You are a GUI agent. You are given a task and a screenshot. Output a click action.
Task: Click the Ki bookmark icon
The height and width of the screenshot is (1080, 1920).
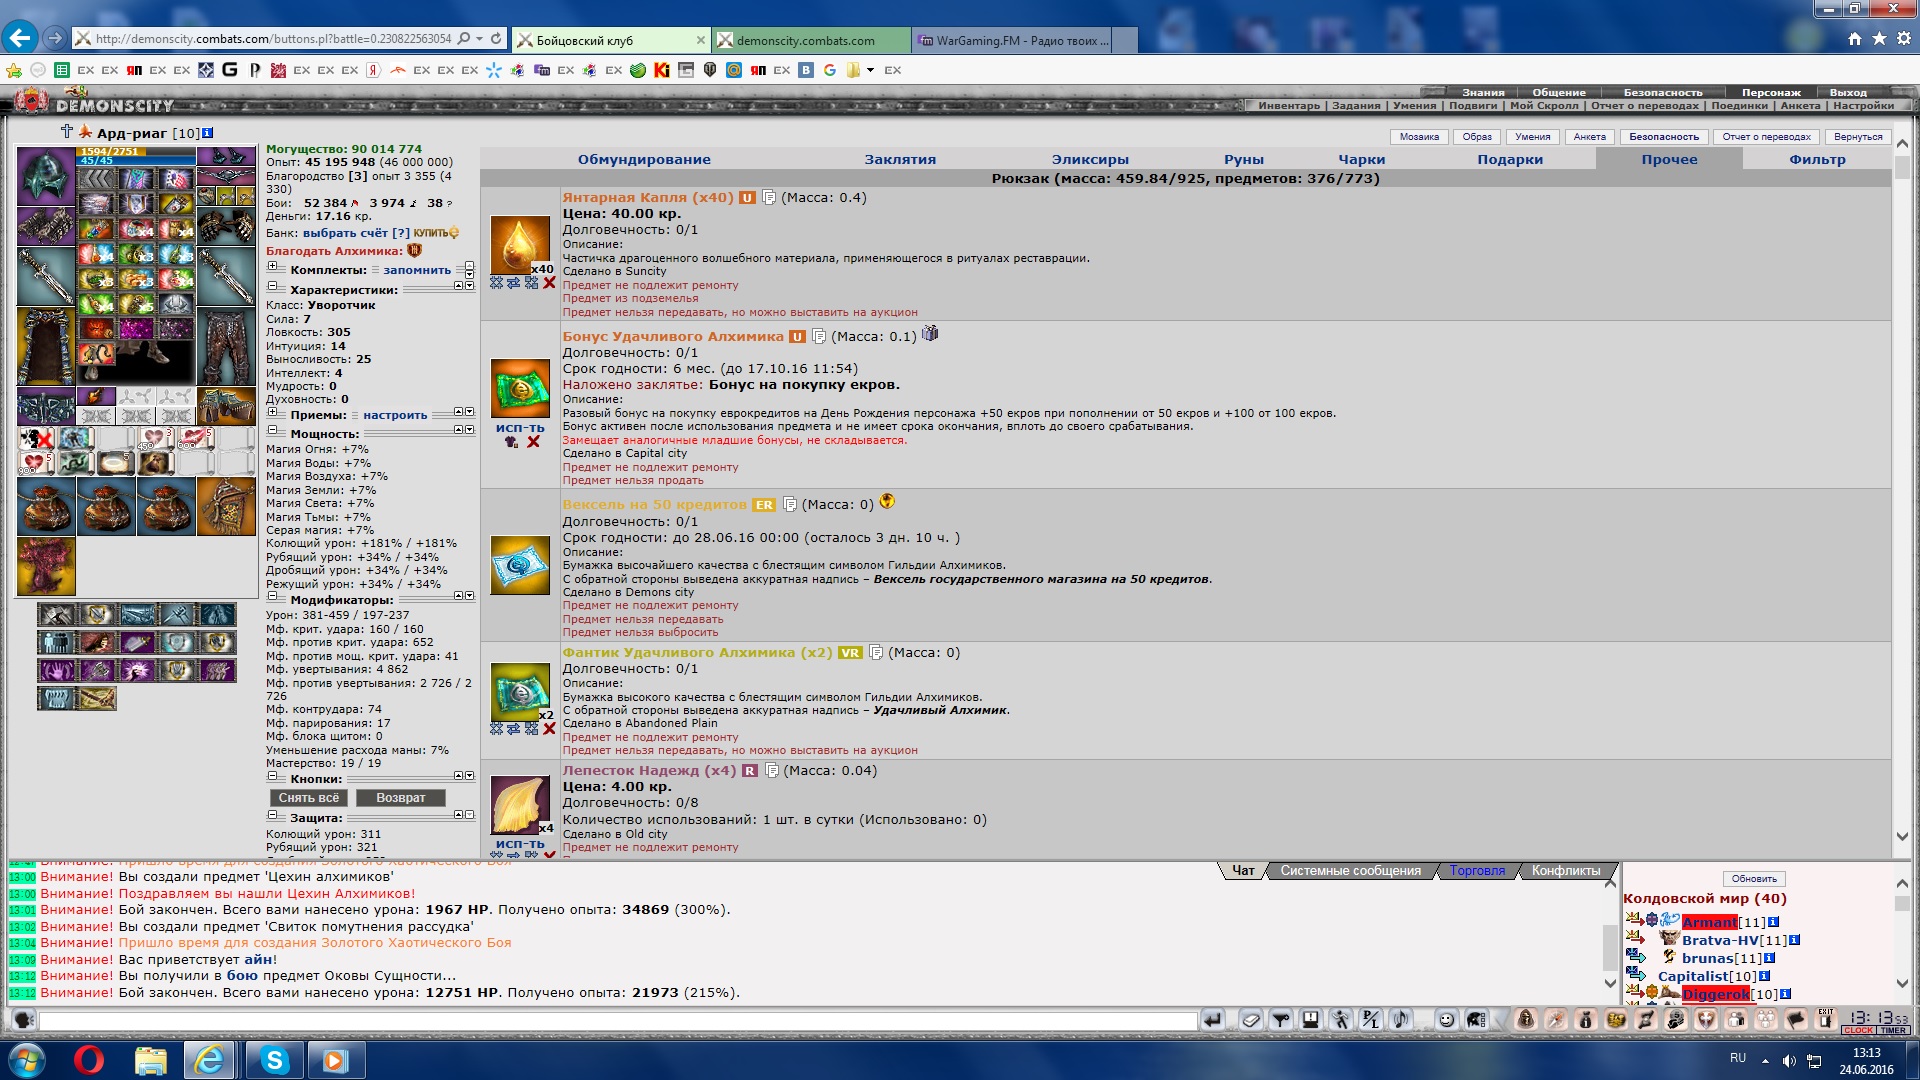(x=661, y=70)
